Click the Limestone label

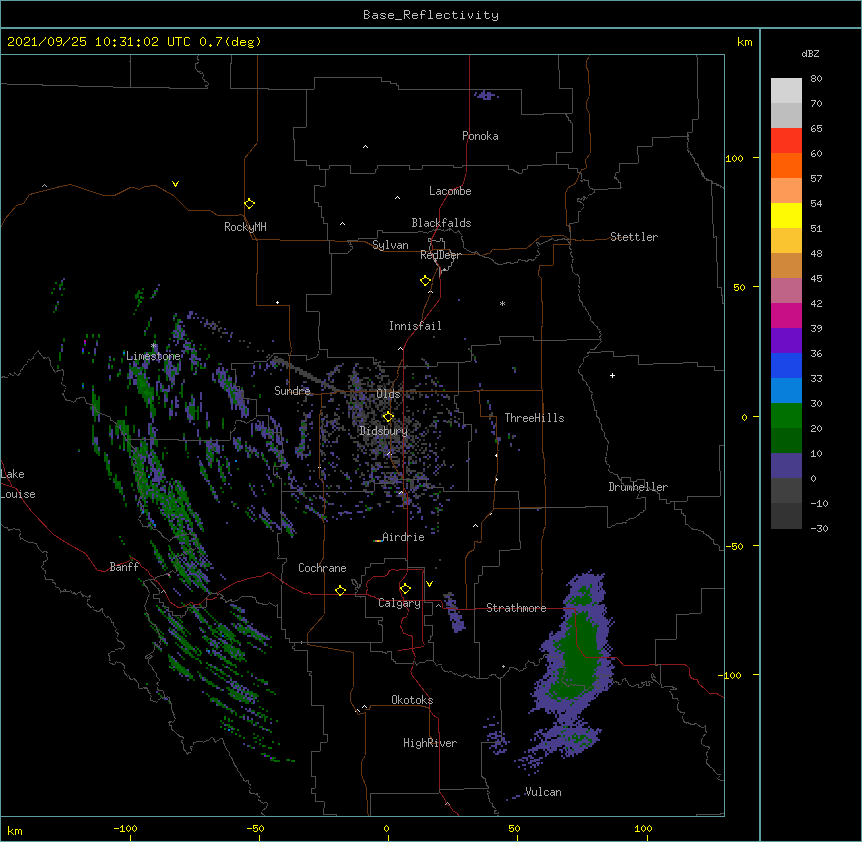pyautogui.click(x=153, y=356)
